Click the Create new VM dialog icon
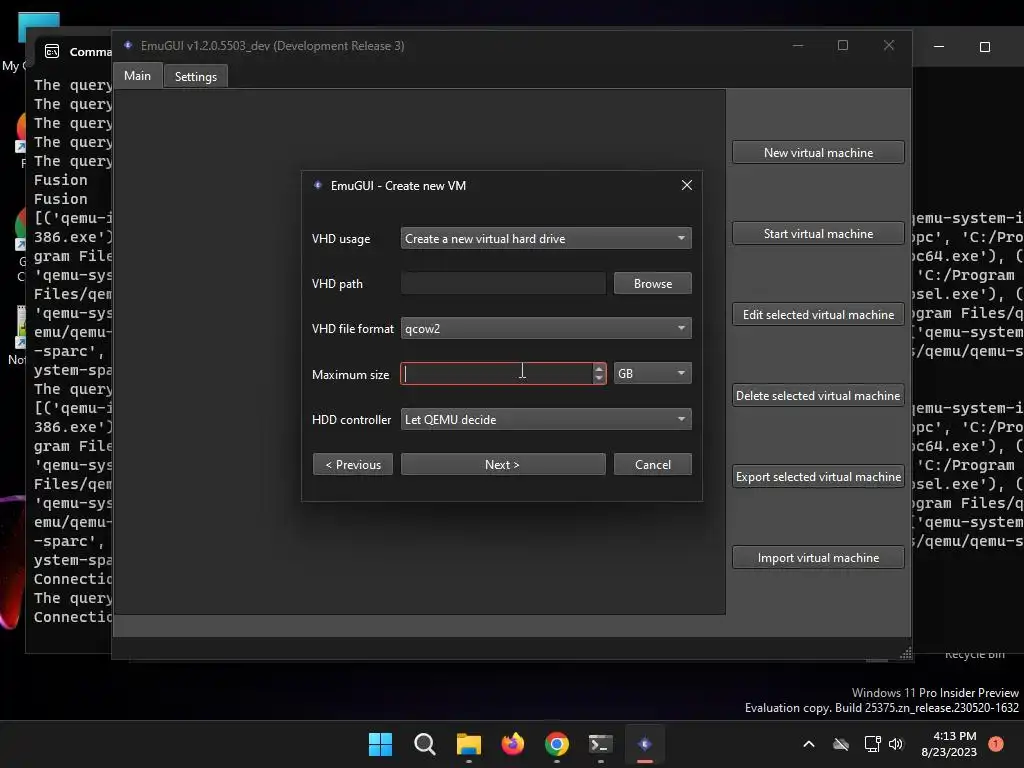This screenshot has width=1024, height=768. point(318,185)
